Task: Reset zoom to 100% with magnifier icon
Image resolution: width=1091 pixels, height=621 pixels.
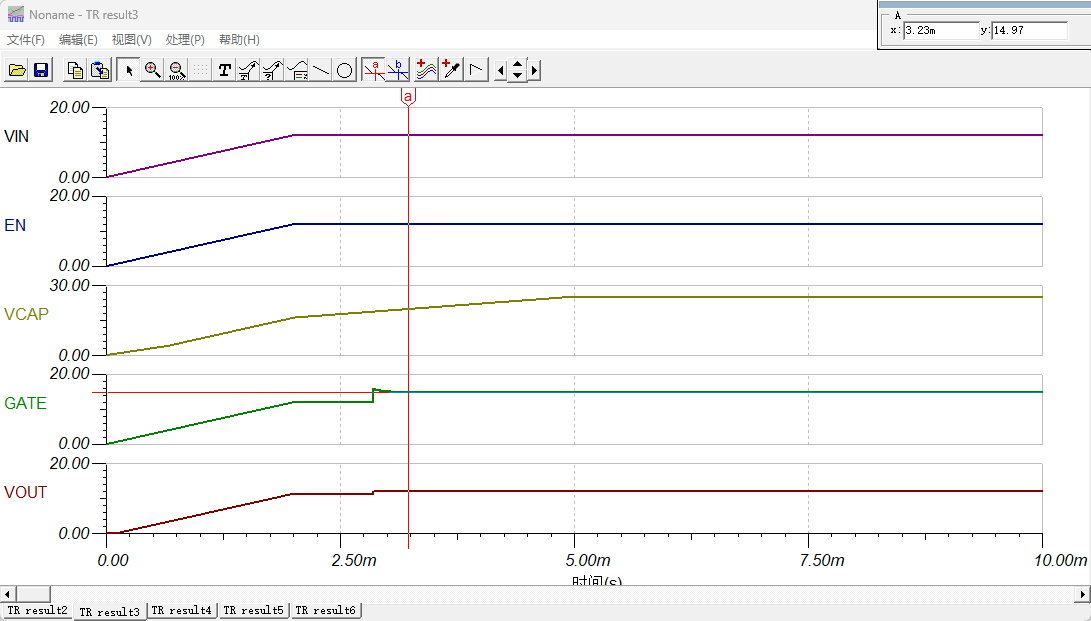Action: pyautogui.click(x=177, y=70)
